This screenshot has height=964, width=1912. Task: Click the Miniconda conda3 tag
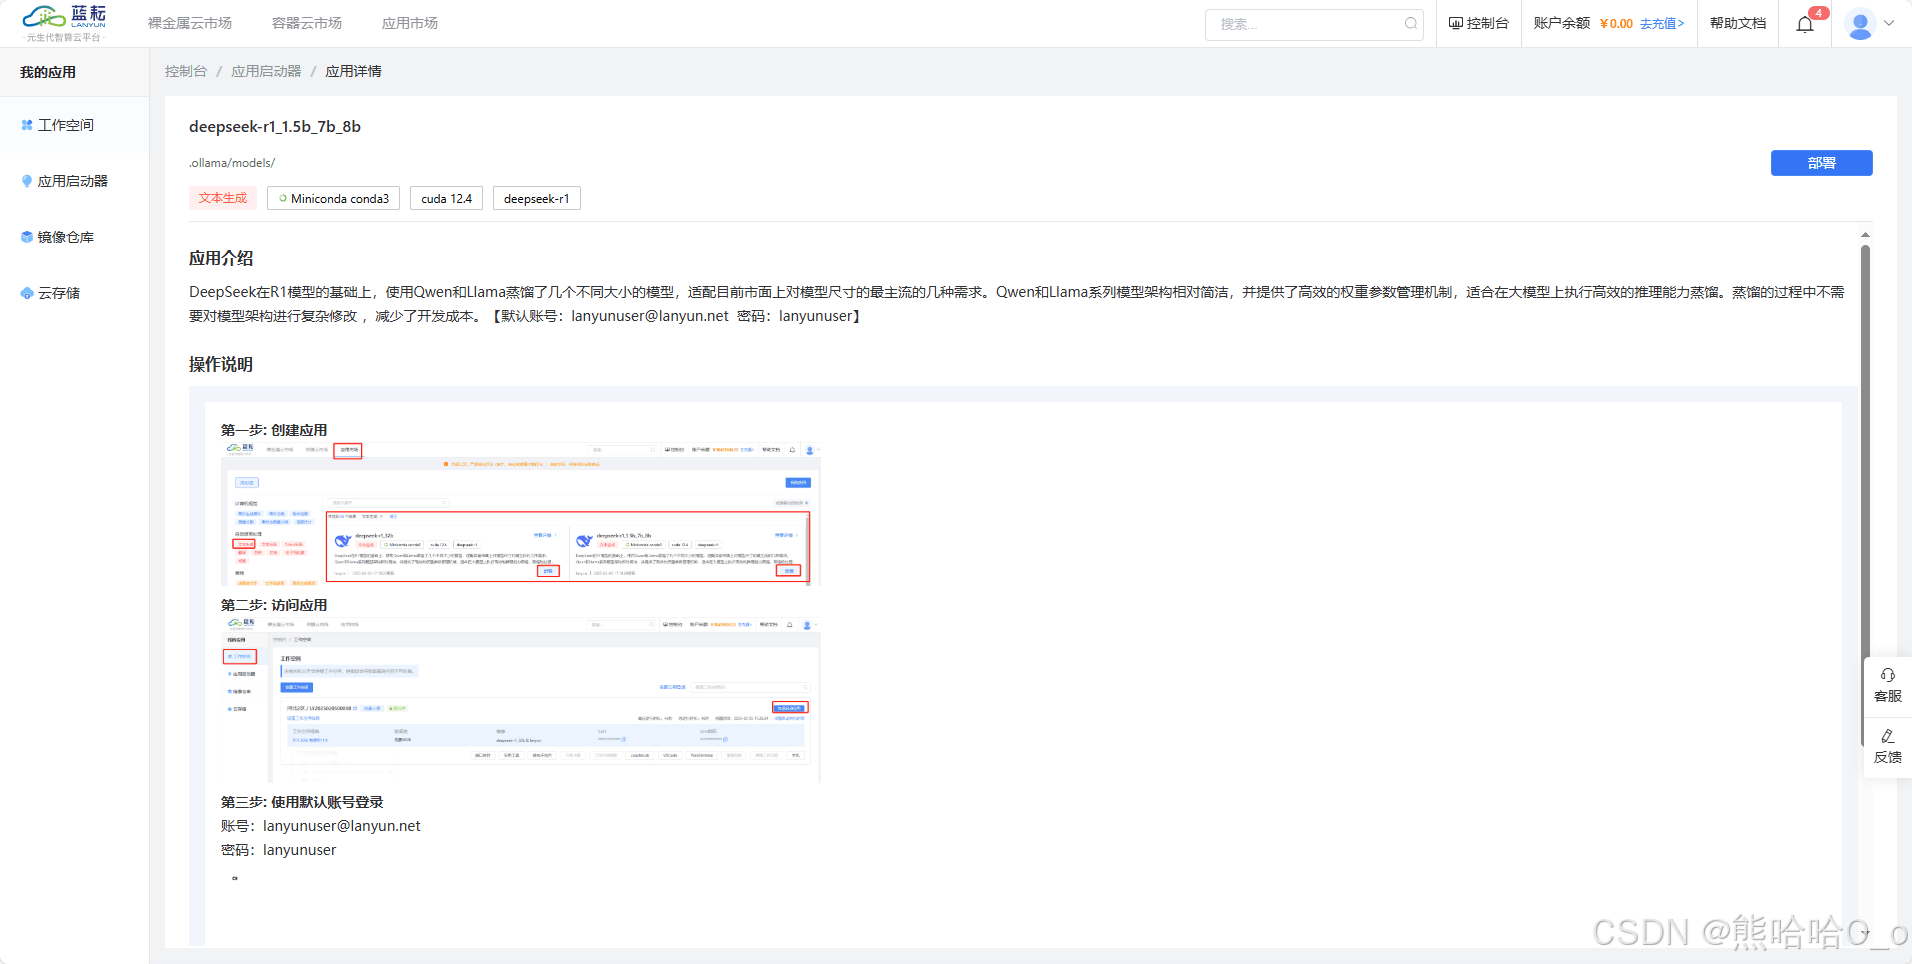point(334,198)
